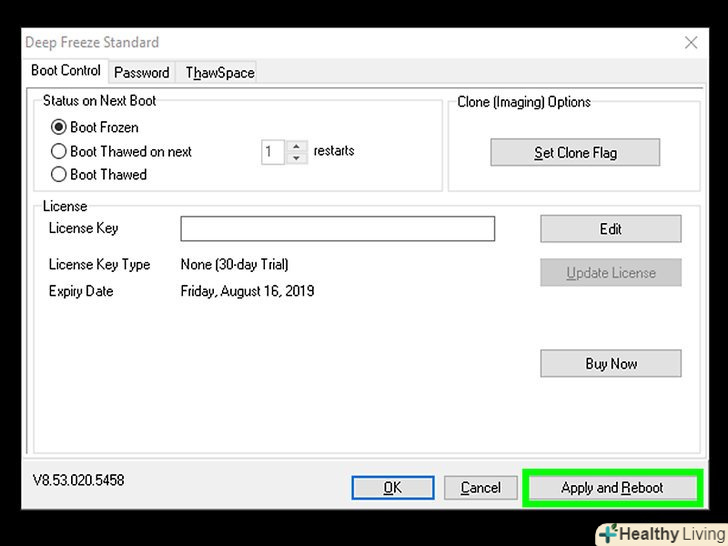The width and height of the screenshot is (728, 546).
Task: Click Apply and Reboot
Action: 612,488
